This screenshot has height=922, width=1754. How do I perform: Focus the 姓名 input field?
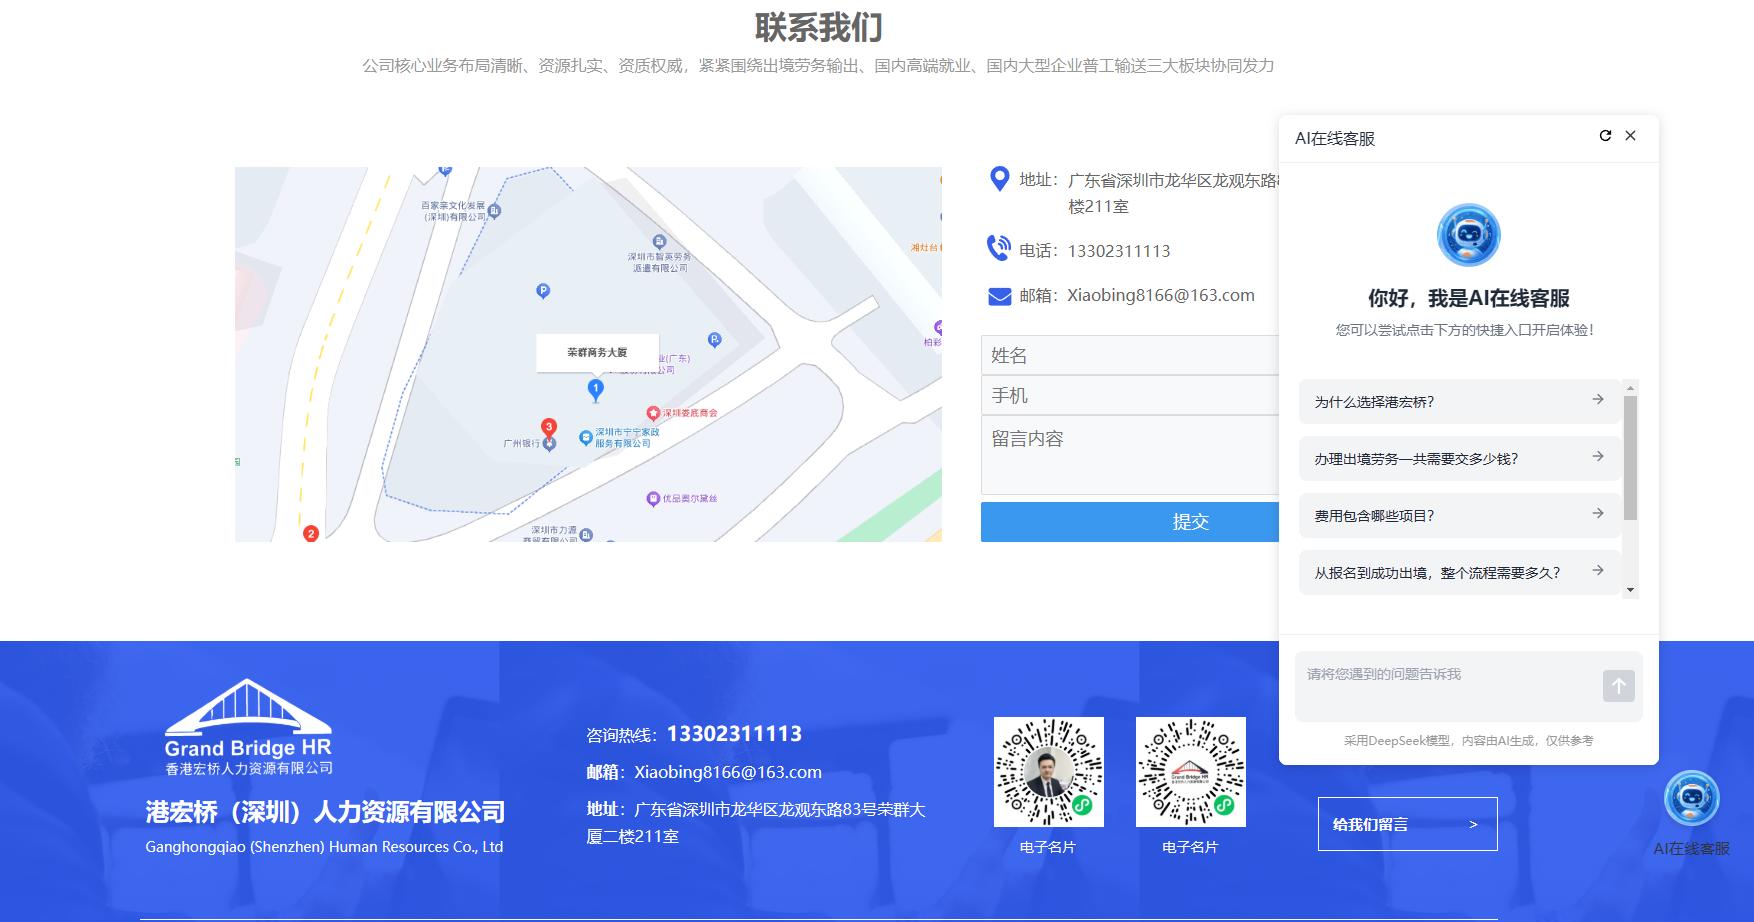1130,355
